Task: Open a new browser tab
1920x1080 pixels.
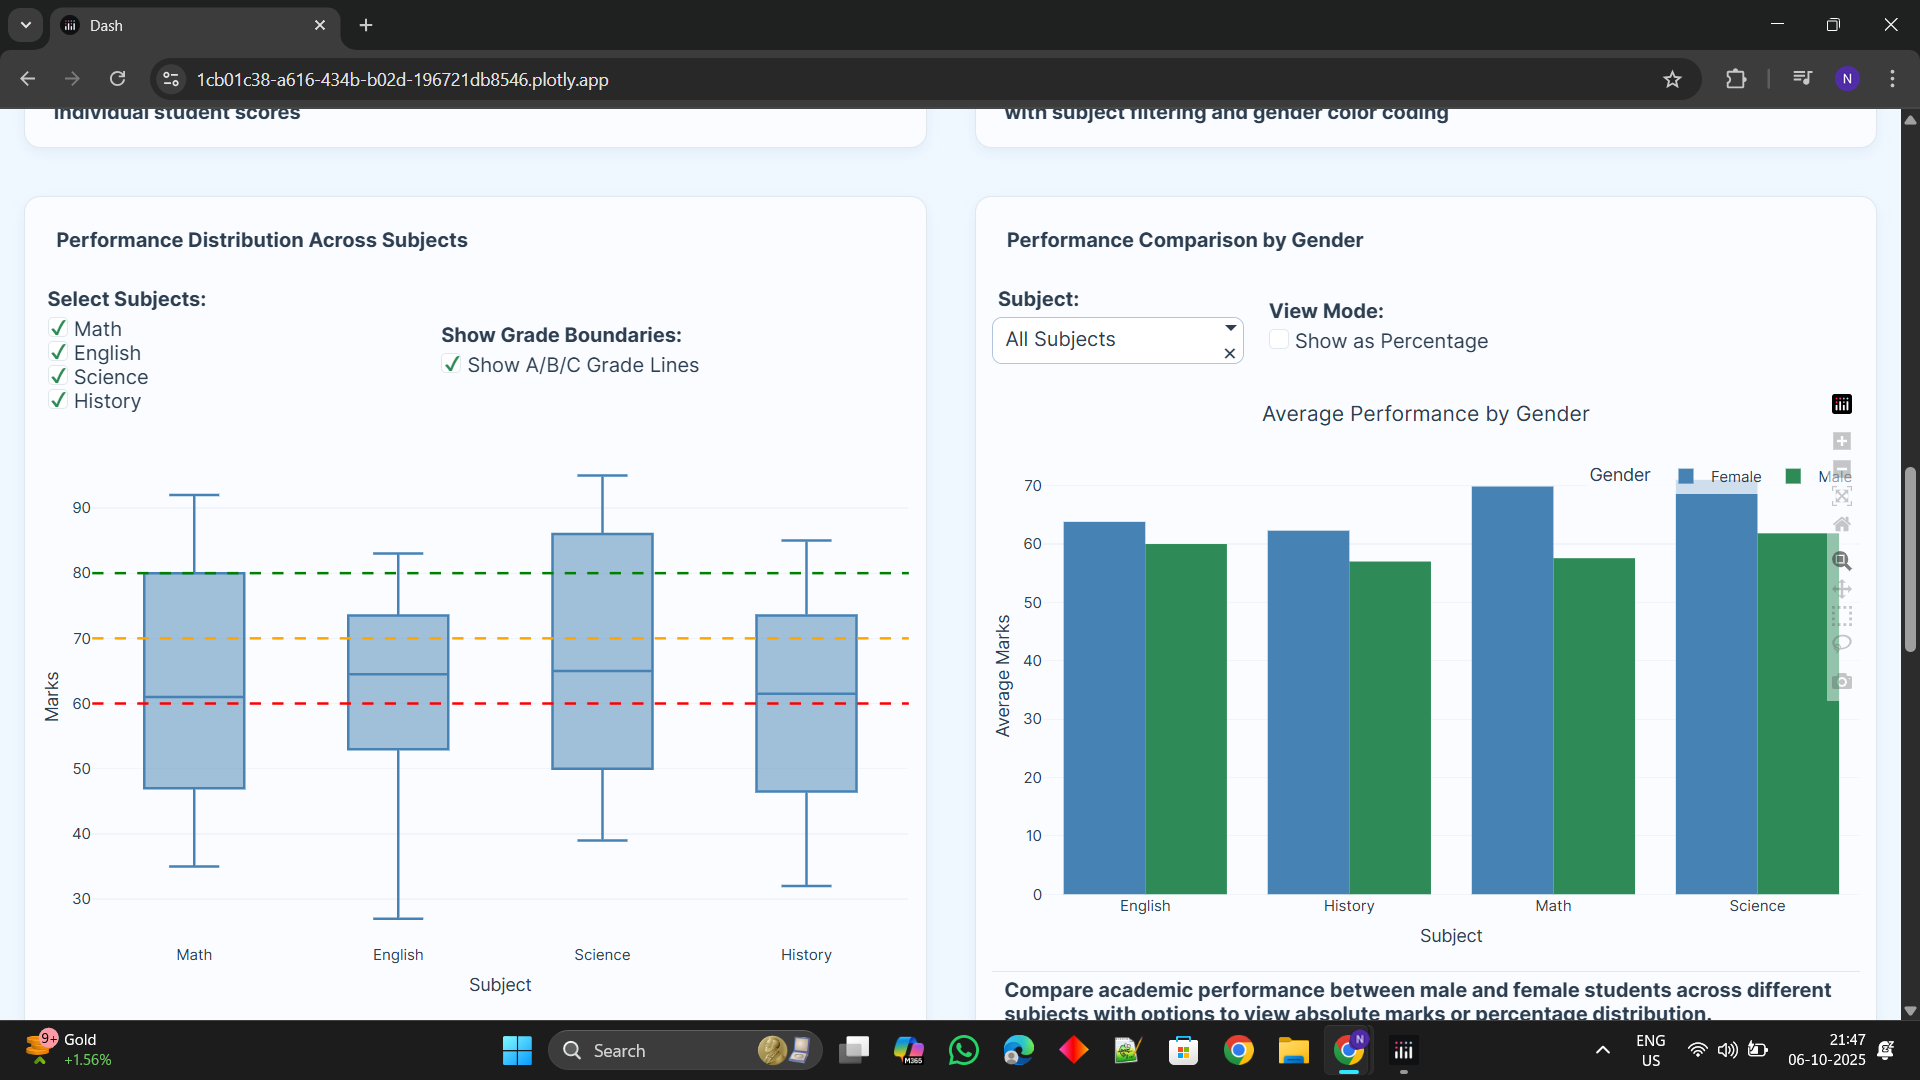Action: [x=366, y=25]
